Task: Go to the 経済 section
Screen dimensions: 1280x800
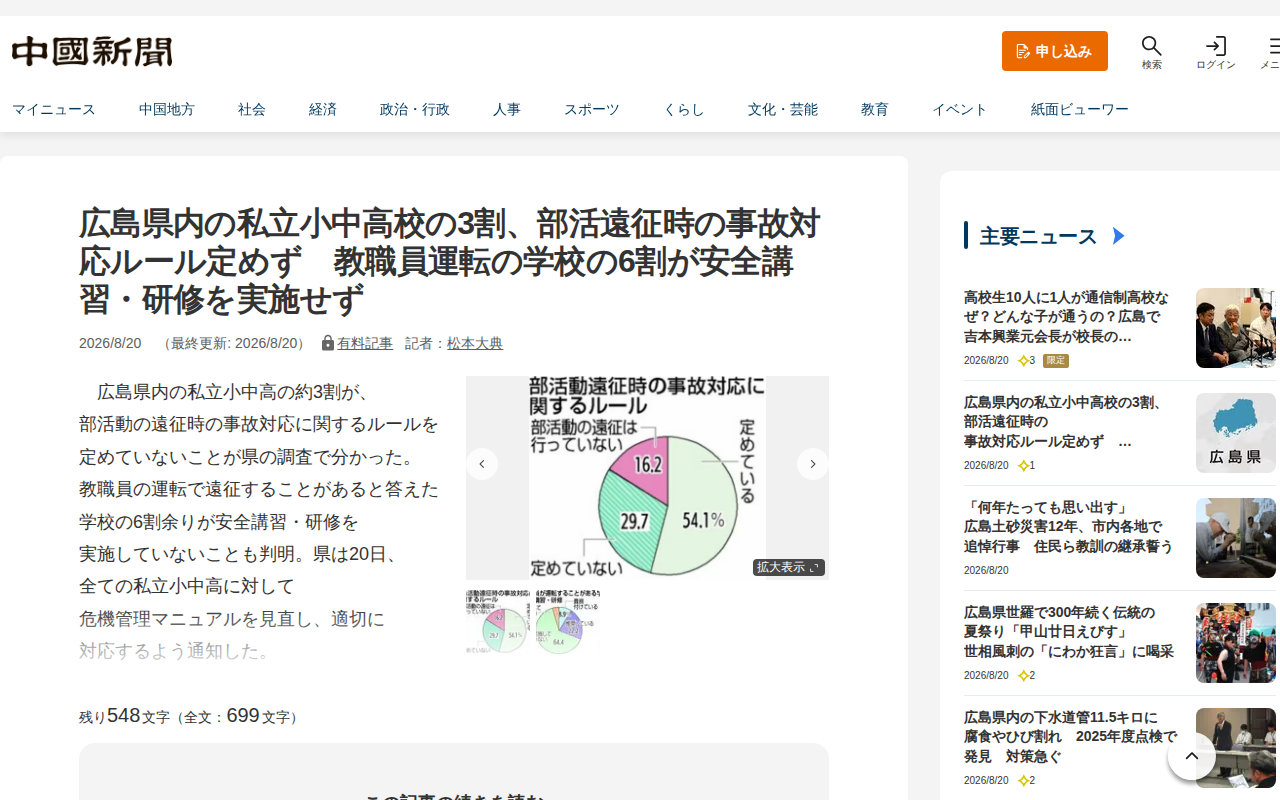Action: (323, 109)
